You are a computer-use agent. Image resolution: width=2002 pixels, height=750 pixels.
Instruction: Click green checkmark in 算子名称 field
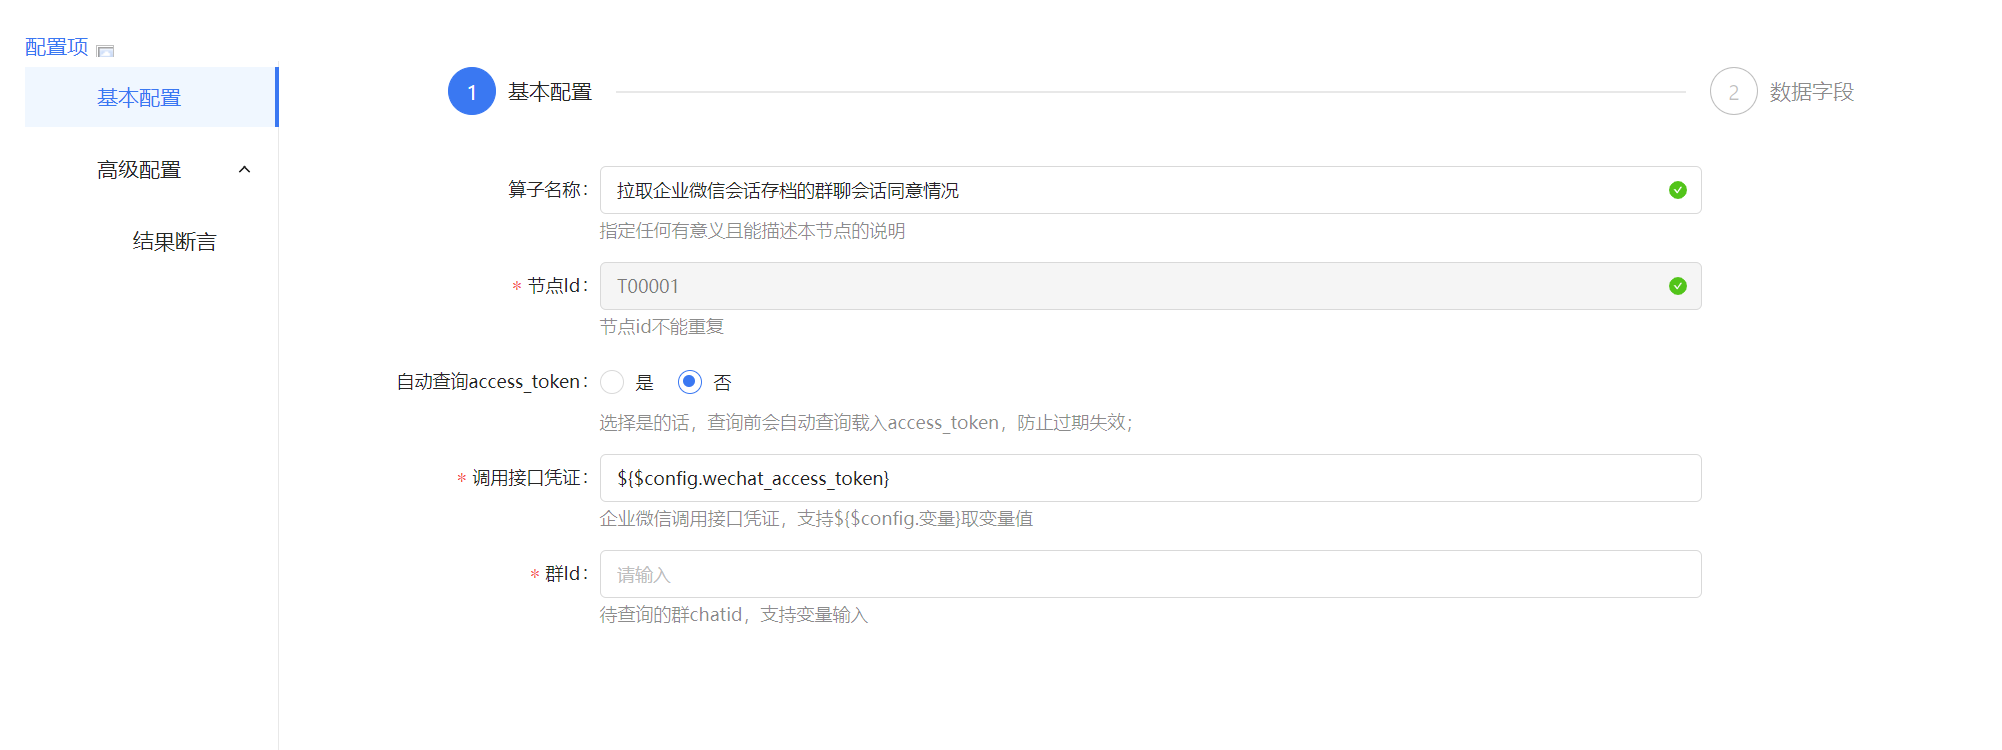1677,190
